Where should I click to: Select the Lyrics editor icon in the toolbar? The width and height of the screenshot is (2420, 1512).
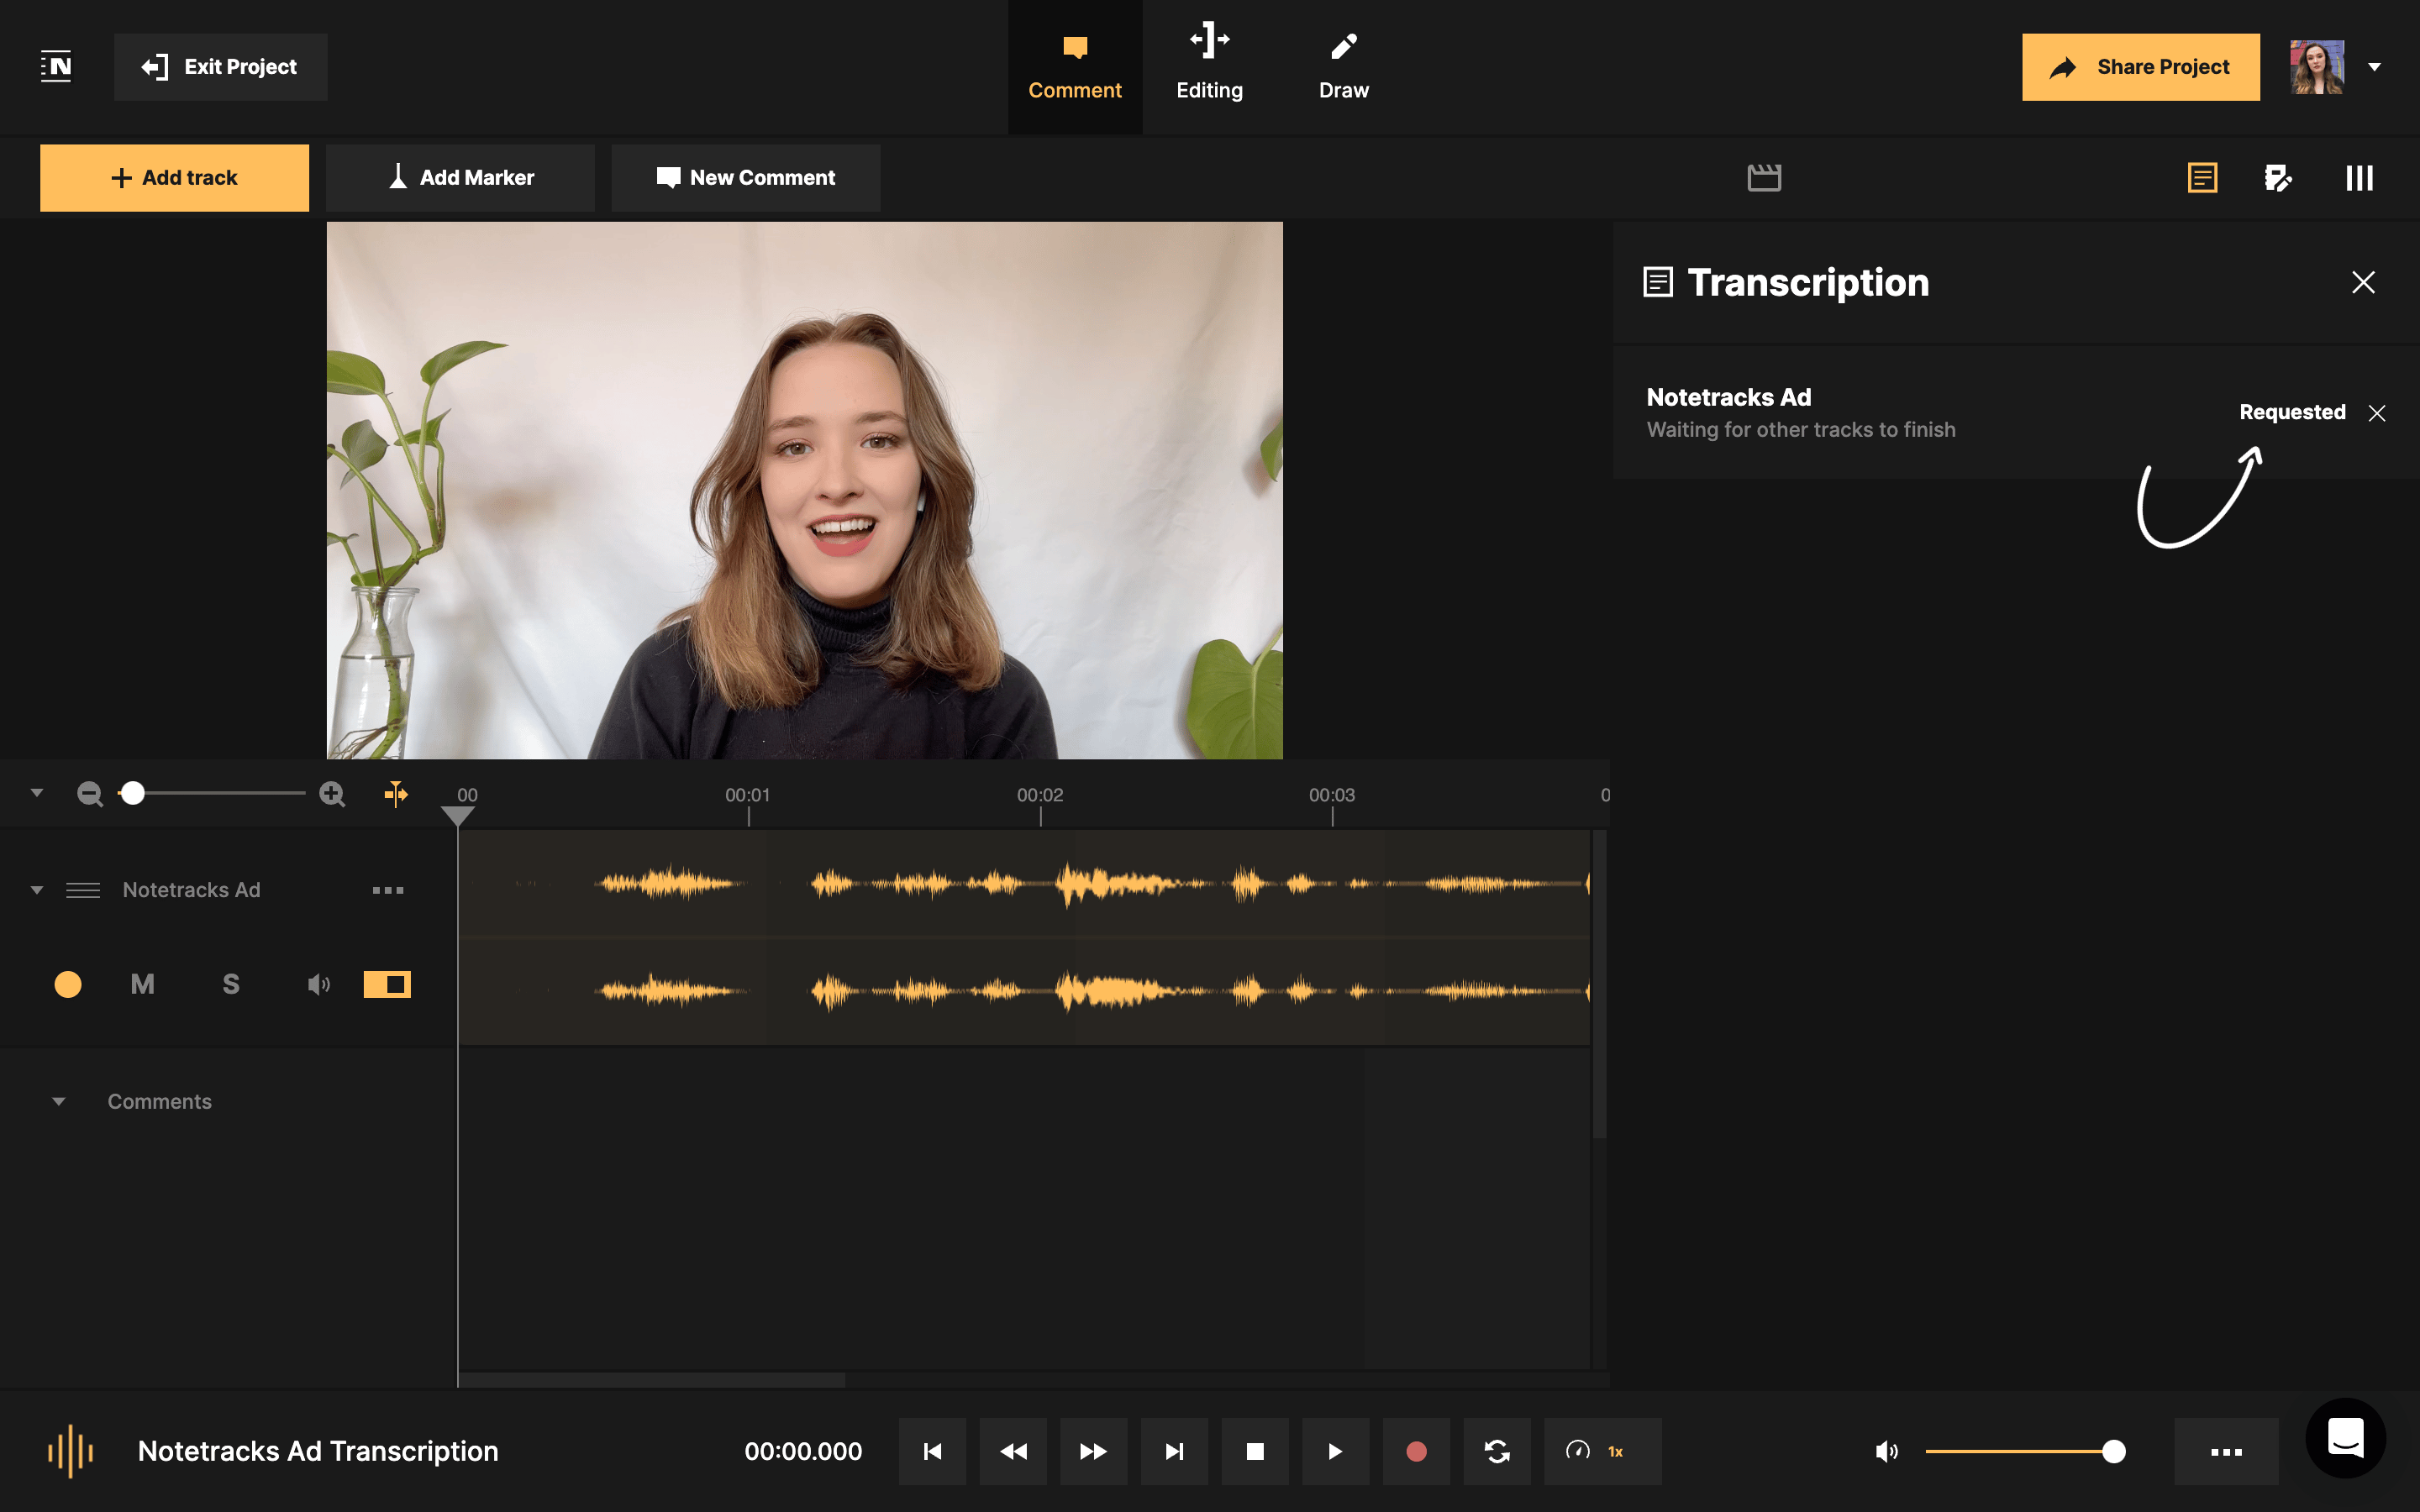[x=2279, y=177]
